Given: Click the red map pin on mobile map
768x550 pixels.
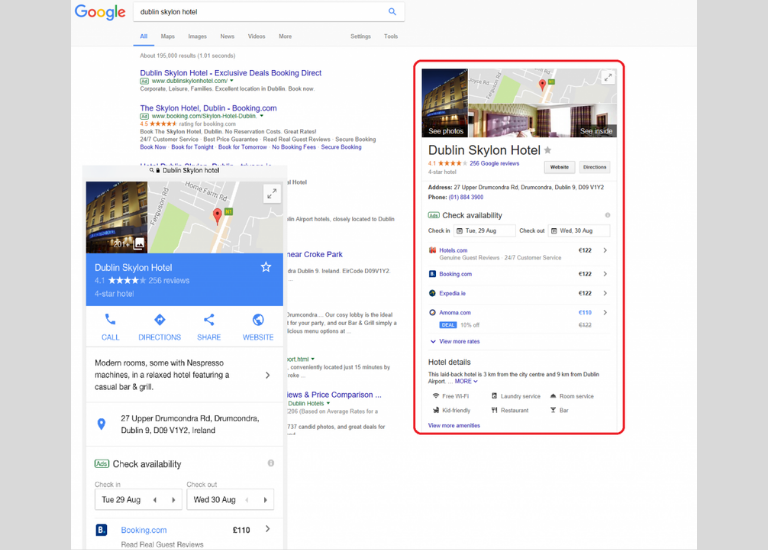Looking at the screenshot, I should tap(217, 215).
